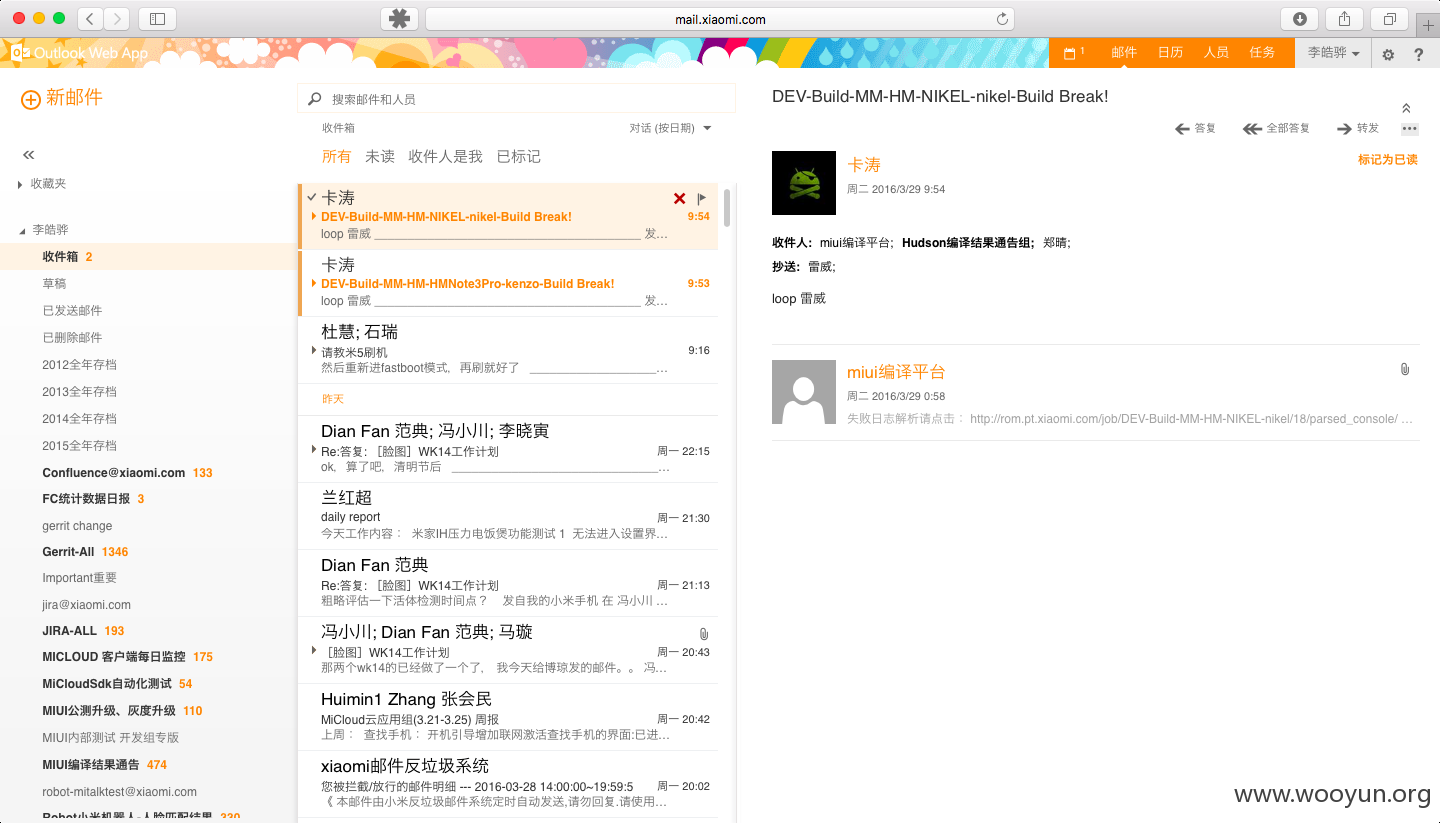This screenshot has height=823, width=1440.
Task: Expand the [脸图] WK14工作计划 thread at 20:43
Action: [x=315, y=651]
